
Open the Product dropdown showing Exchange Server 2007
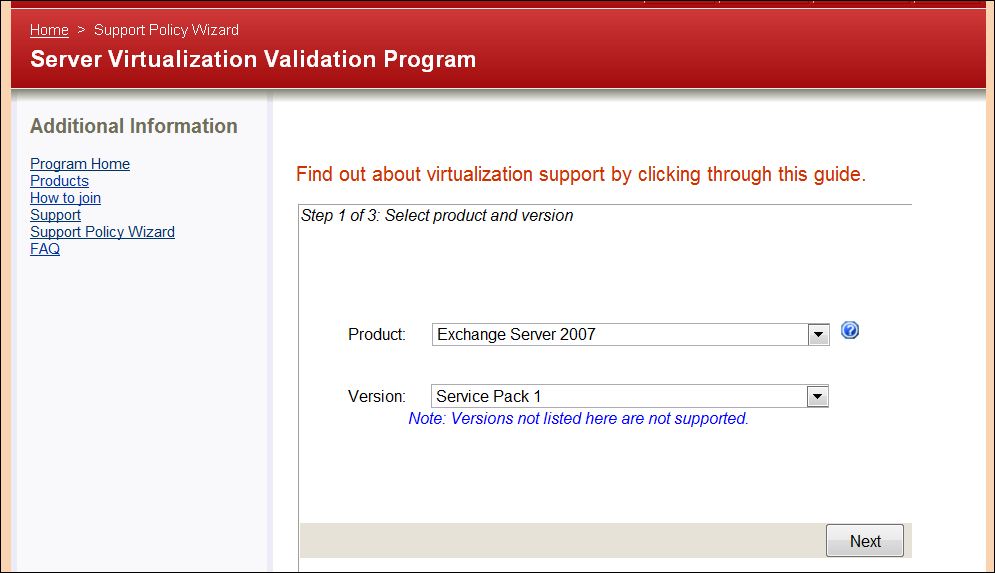click(620, 335)
